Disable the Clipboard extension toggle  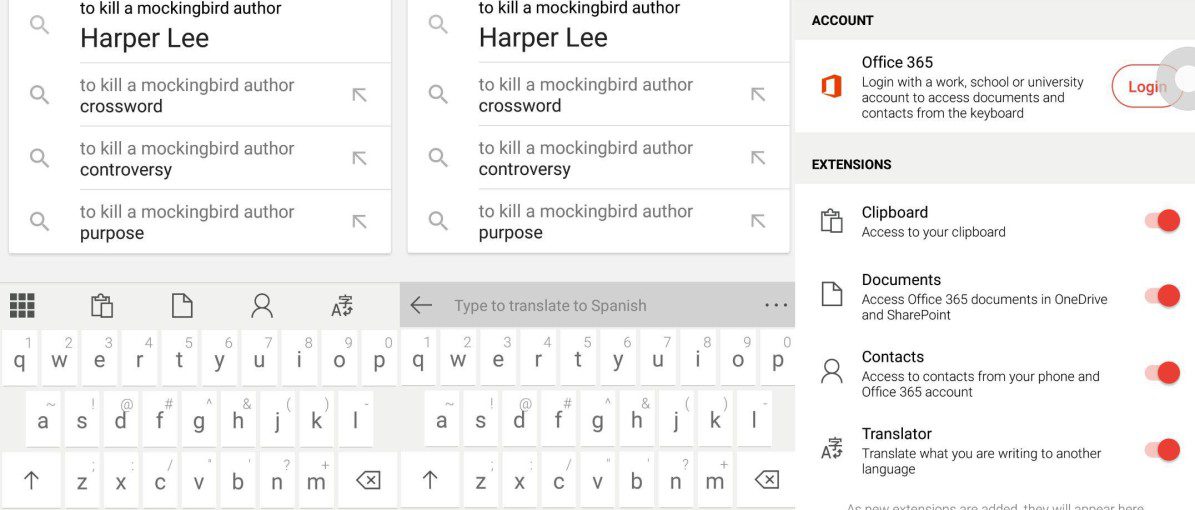pyautogui.click(x=1162, y=221)
